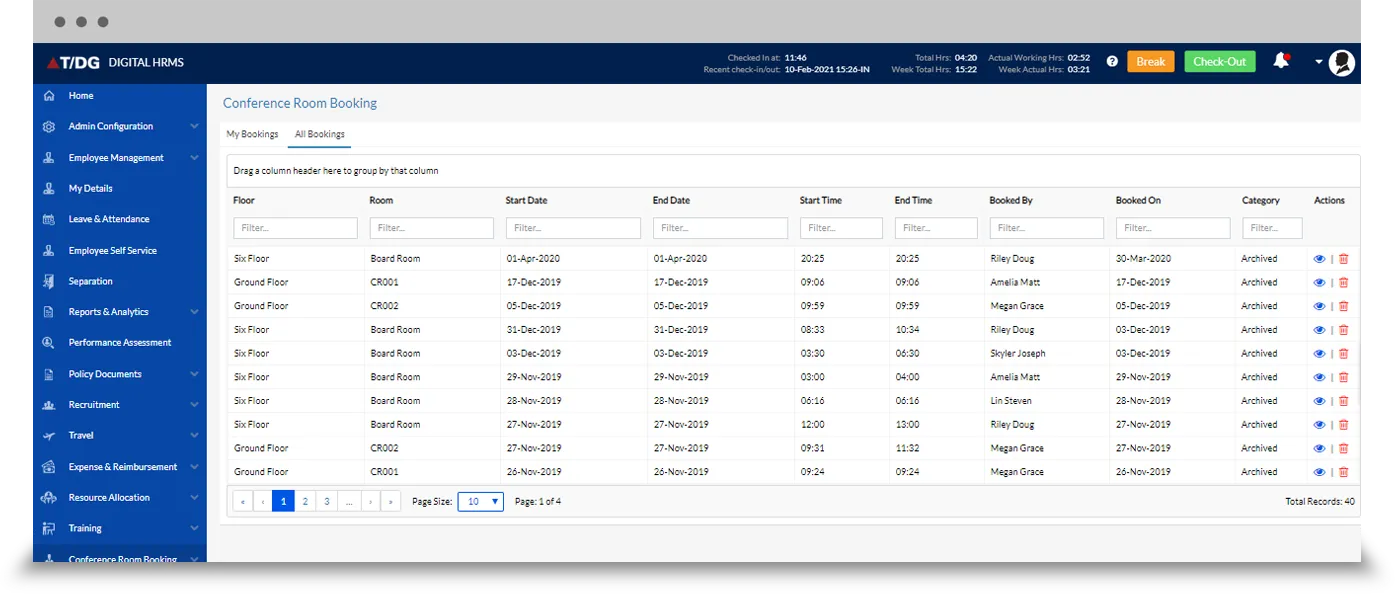
Task: View Board Room booking details with the eye icon
Action: pos(1319,258)
